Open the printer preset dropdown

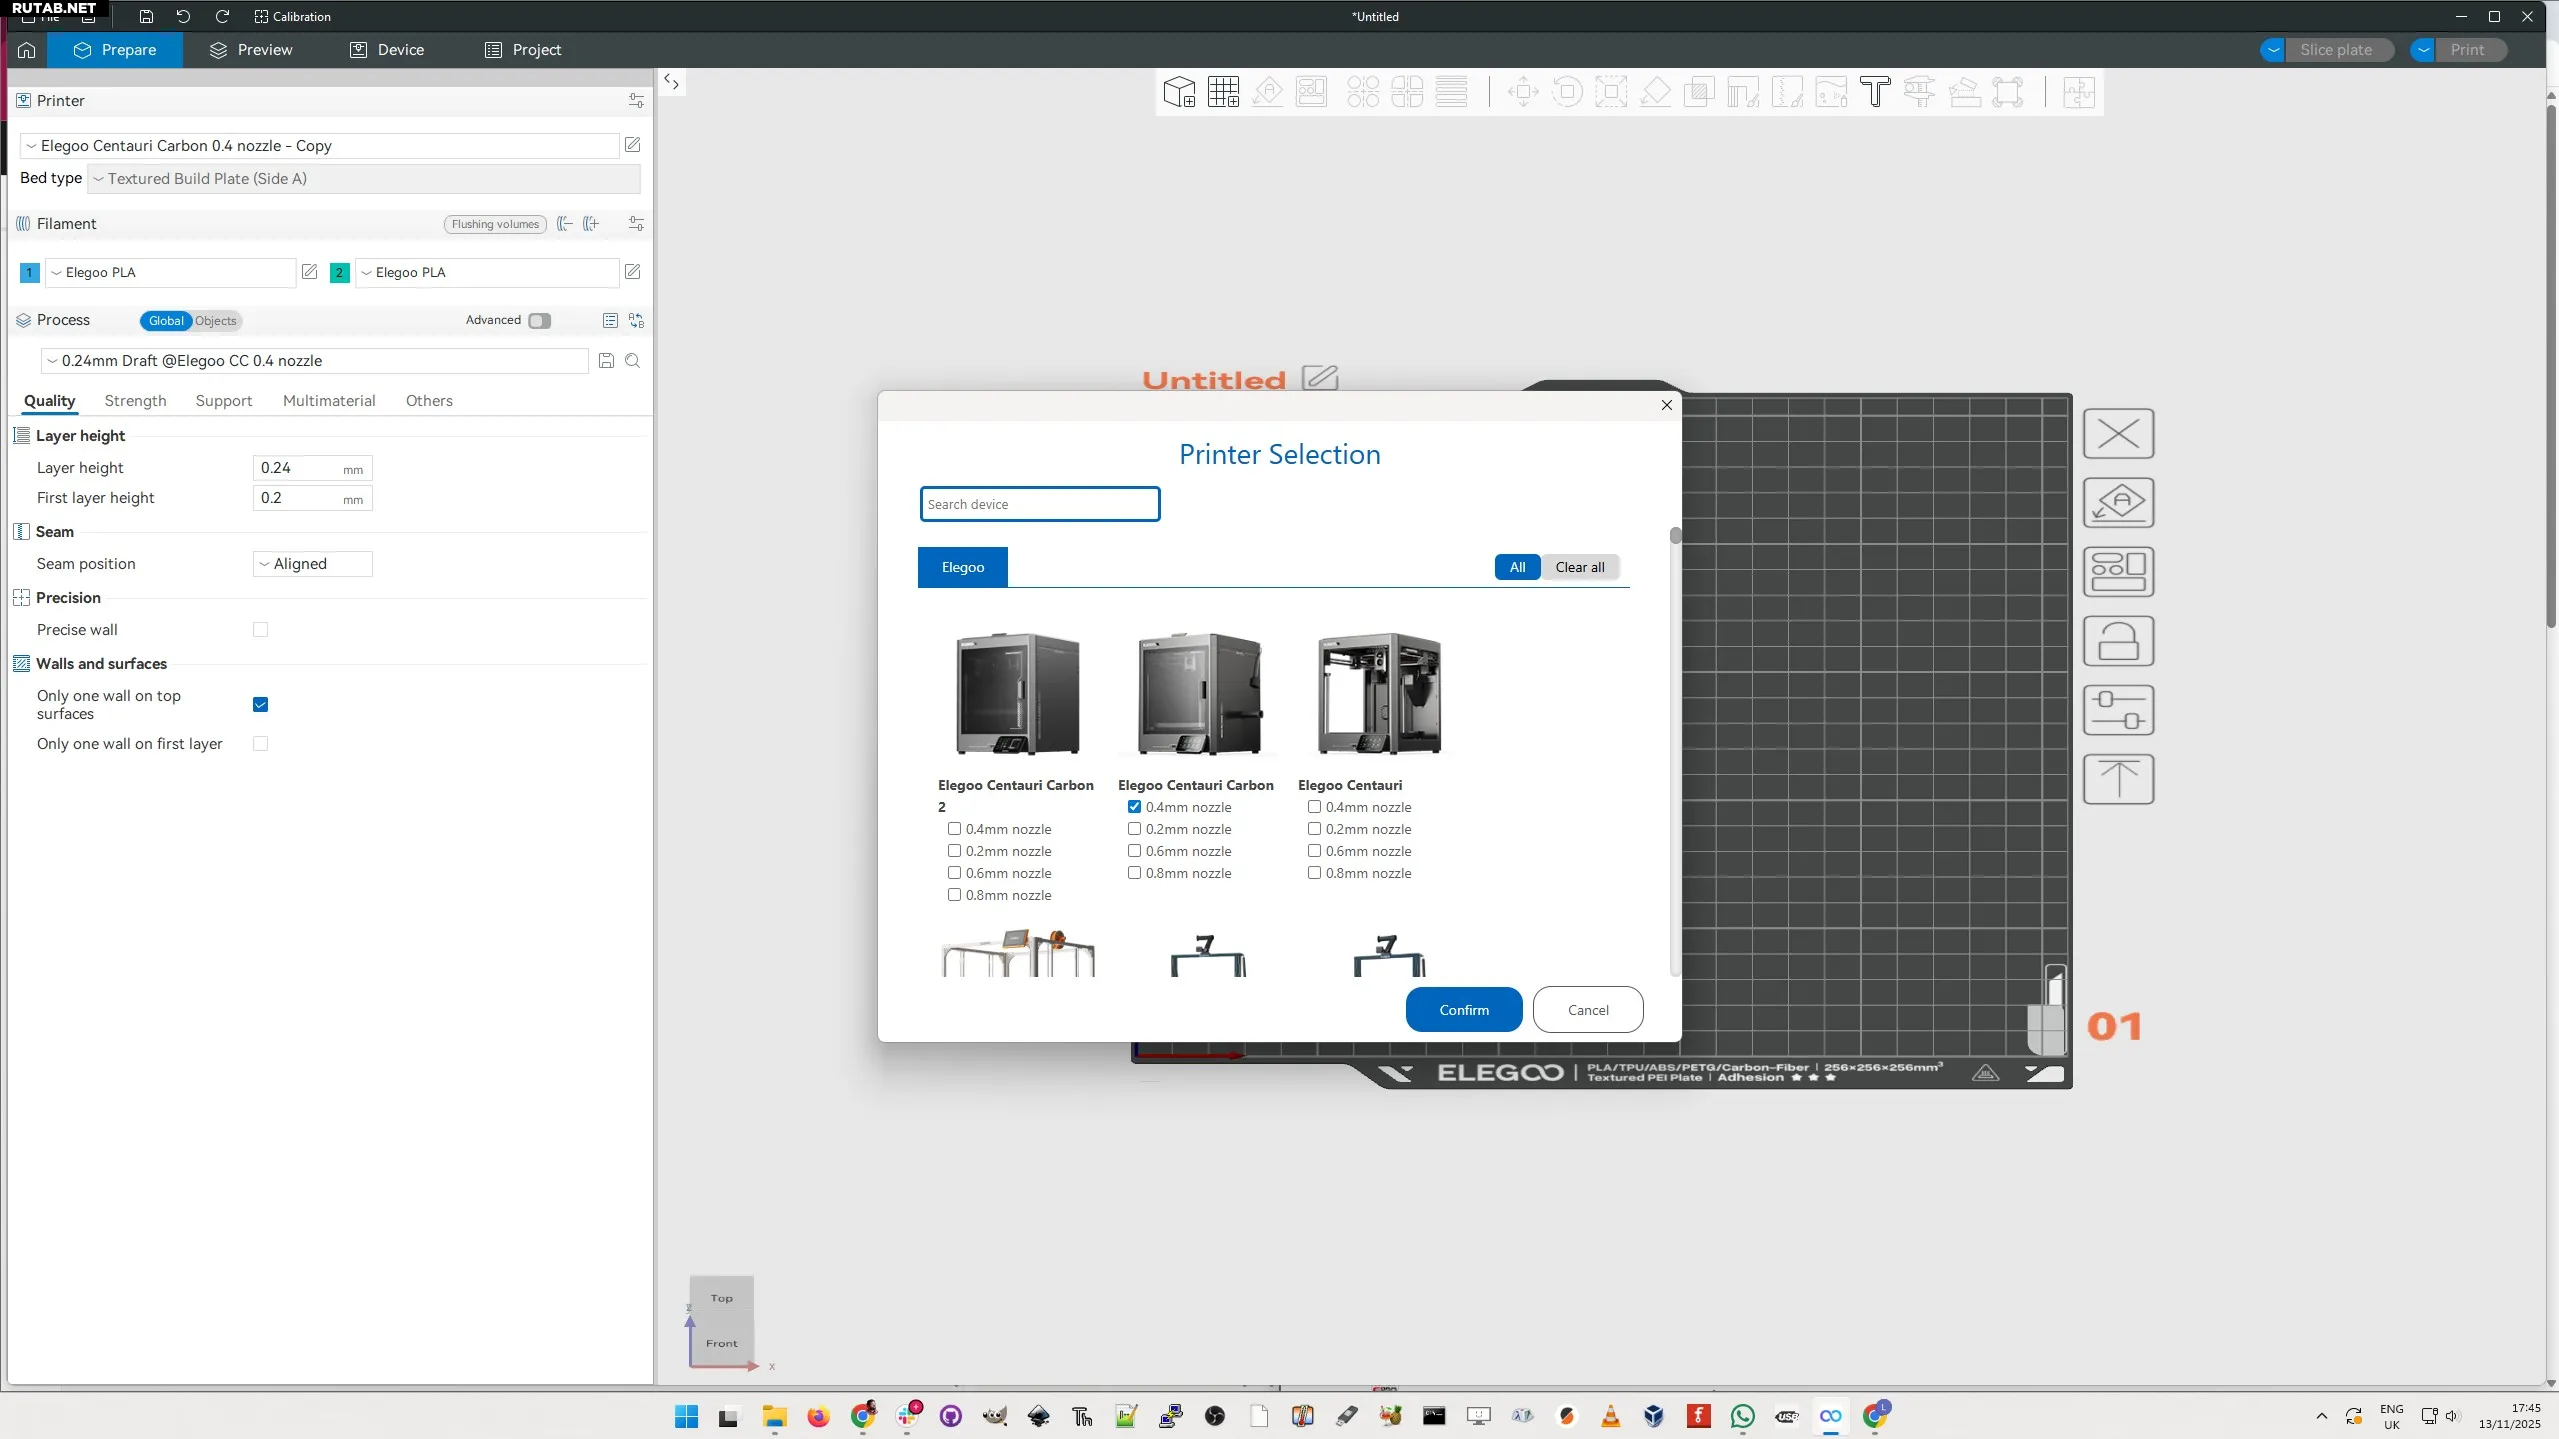(x=320, y=146)
